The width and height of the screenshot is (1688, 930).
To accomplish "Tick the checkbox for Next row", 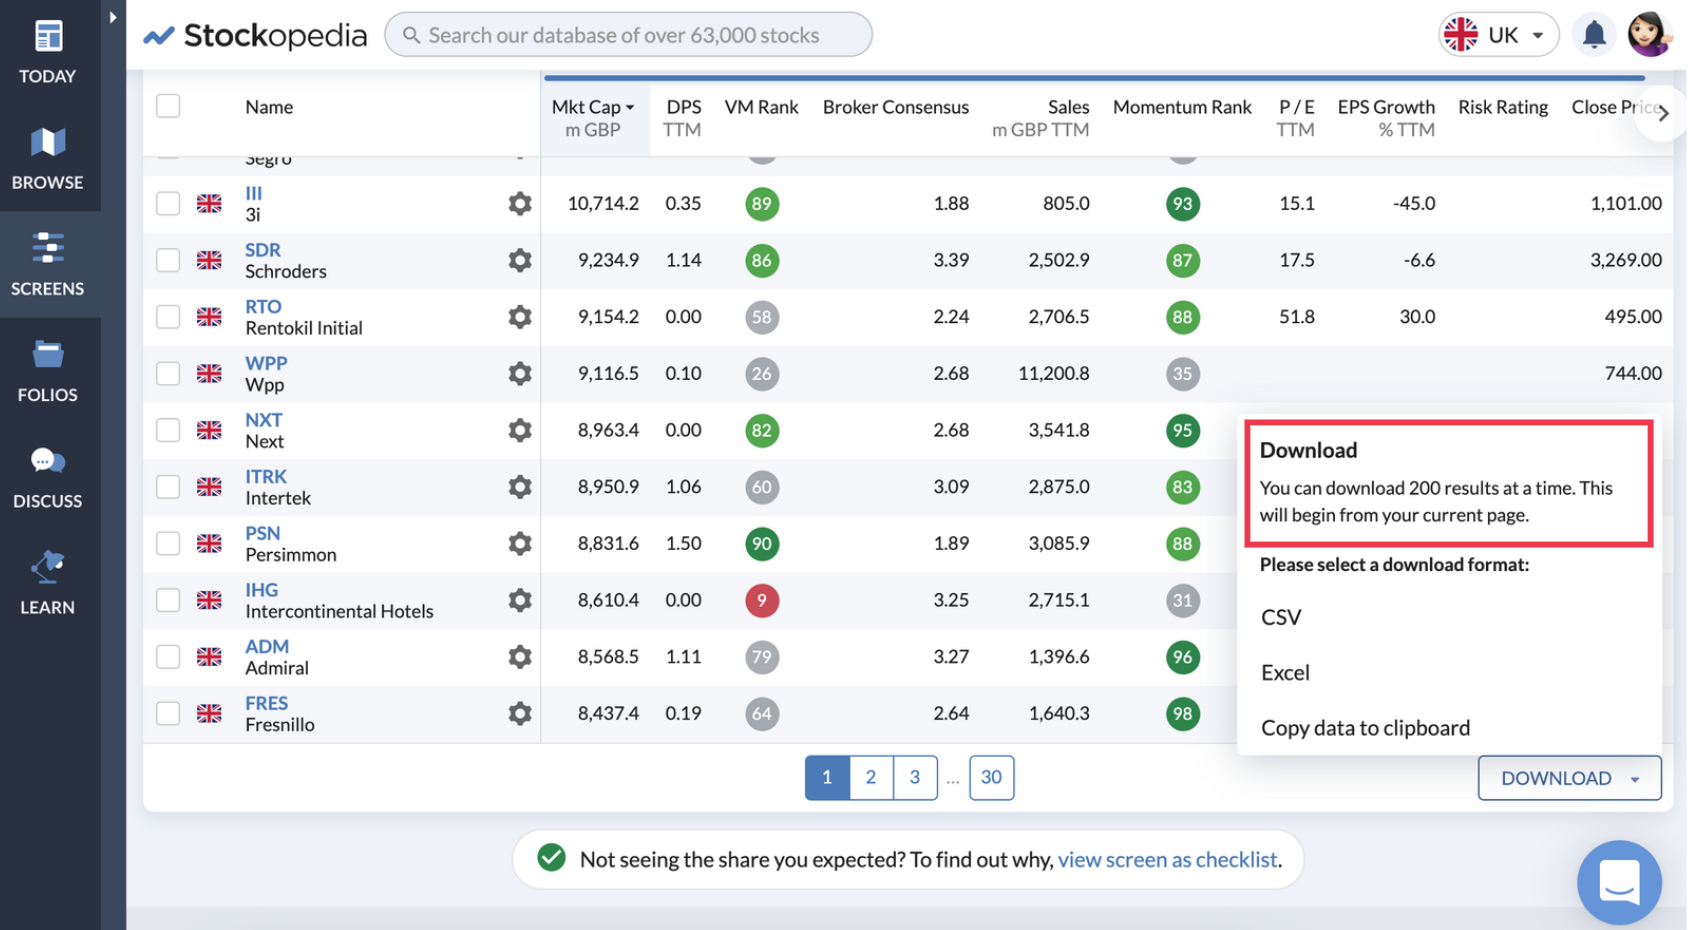I will 168,430.
